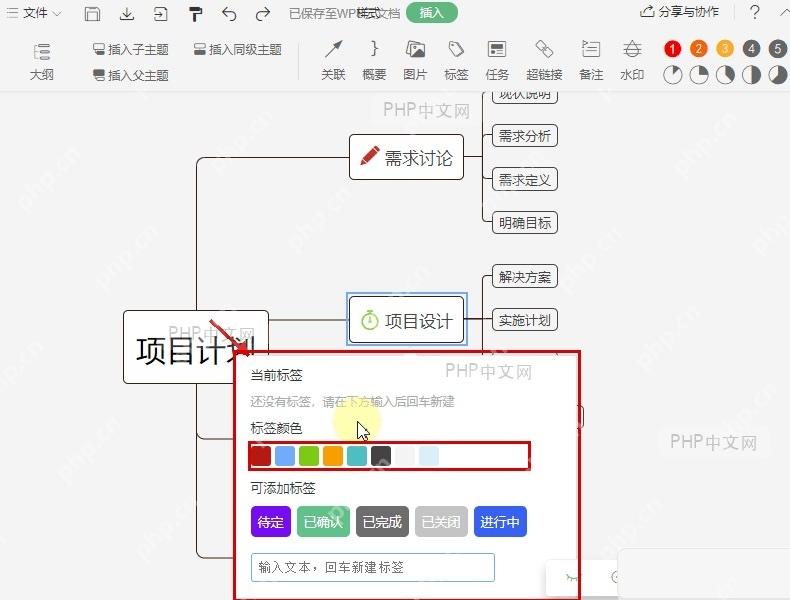Image resolution: width=790 pixels, height=600 pixels.
Task: Pick the teal tag color
Action: (x=357, y=456)
